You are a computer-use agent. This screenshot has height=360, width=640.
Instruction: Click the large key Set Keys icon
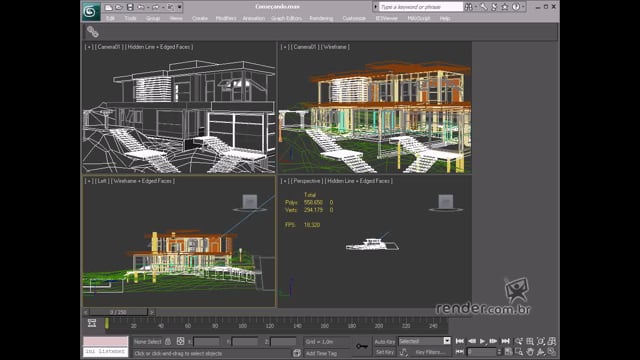pos(362,346)
